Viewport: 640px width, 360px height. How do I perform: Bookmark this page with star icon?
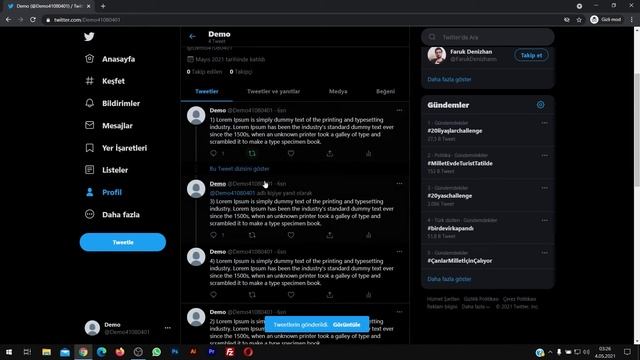(x=579, y=20)
